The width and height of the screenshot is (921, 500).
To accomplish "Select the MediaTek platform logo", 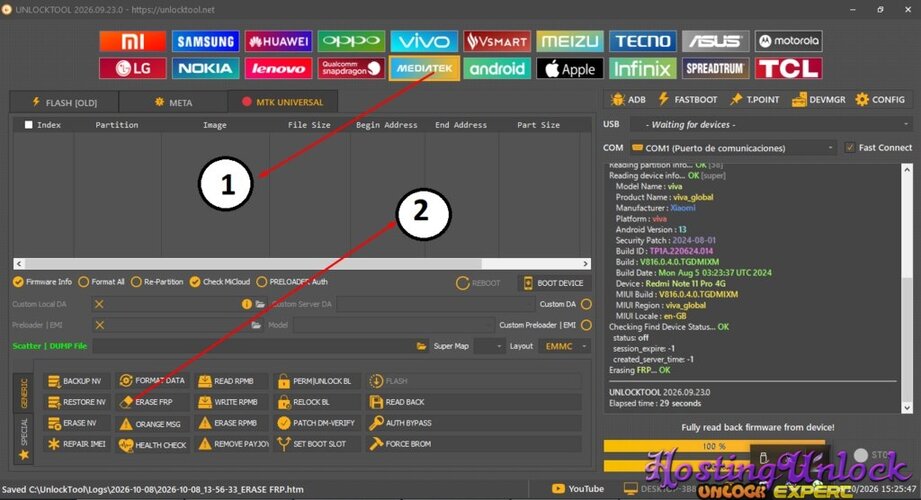I will click(424, 68).
